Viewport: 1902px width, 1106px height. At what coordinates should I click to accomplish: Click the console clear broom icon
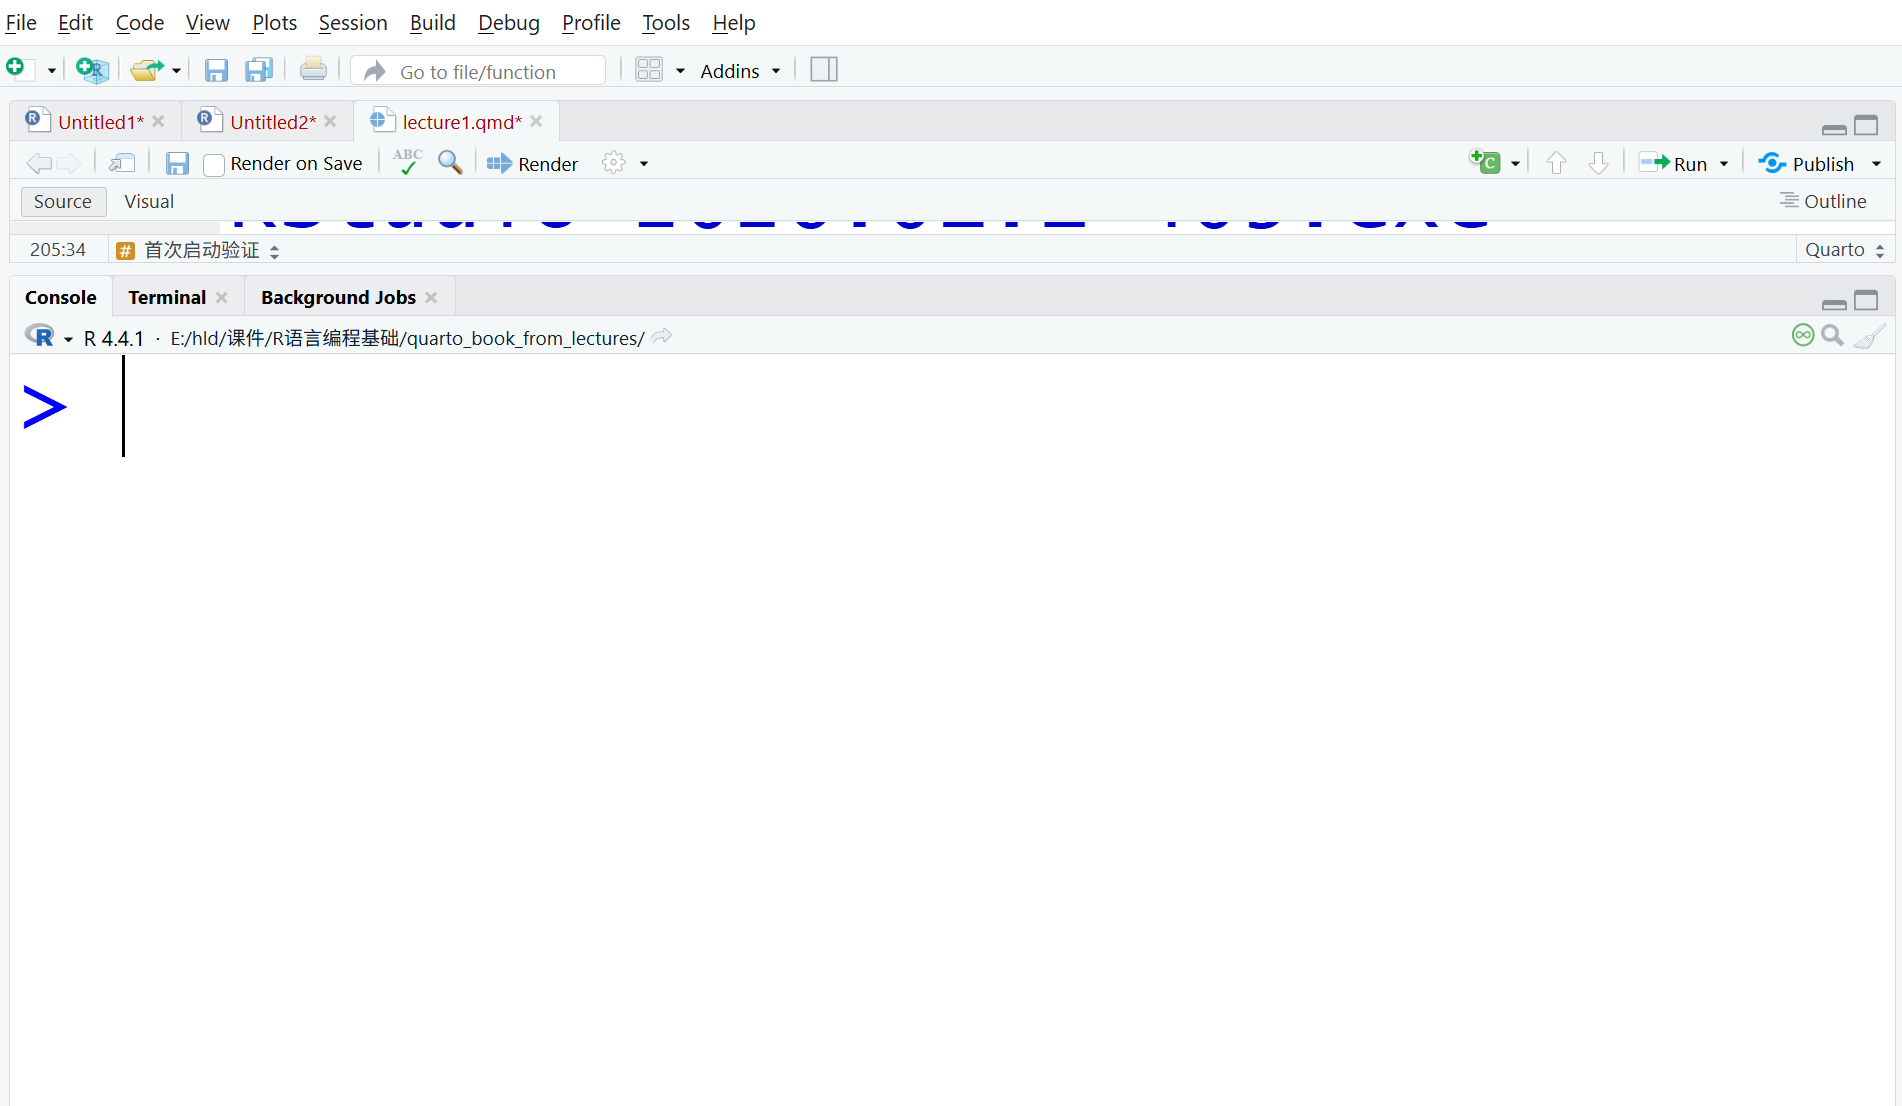click(1869, 337)
